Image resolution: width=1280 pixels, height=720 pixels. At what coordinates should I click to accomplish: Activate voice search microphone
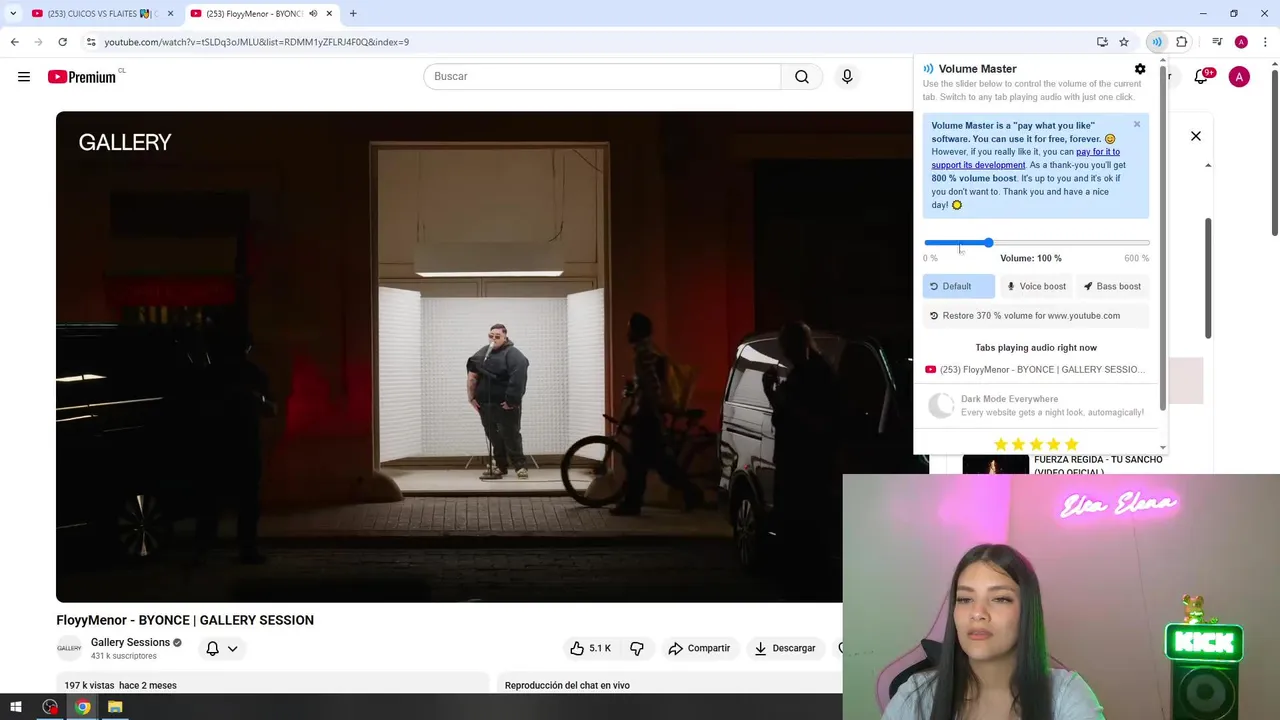coord(847,77)
